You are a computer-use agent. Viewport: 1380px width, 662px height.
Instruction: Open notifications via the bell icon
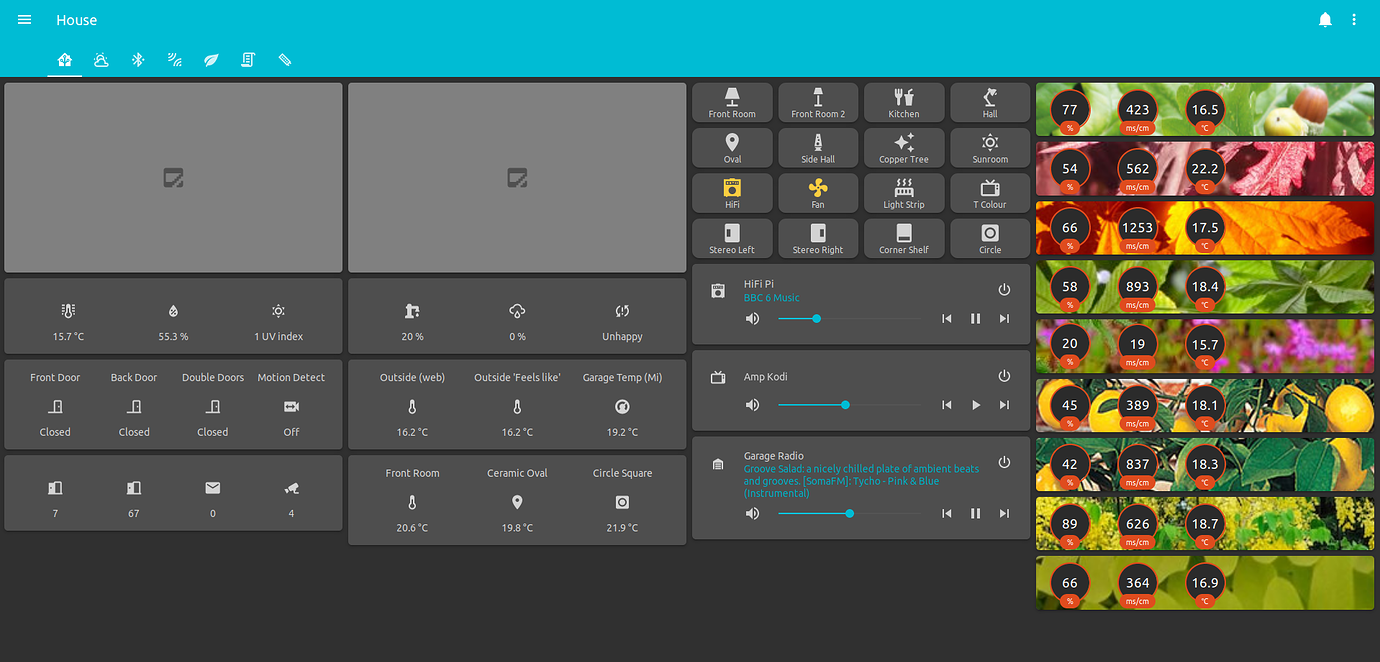(1325, 19)
